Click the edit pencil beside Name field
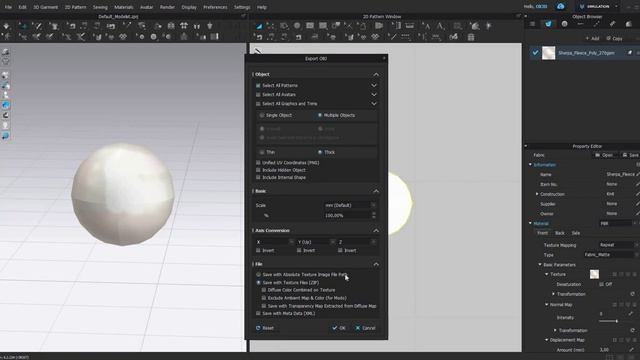 638,174
